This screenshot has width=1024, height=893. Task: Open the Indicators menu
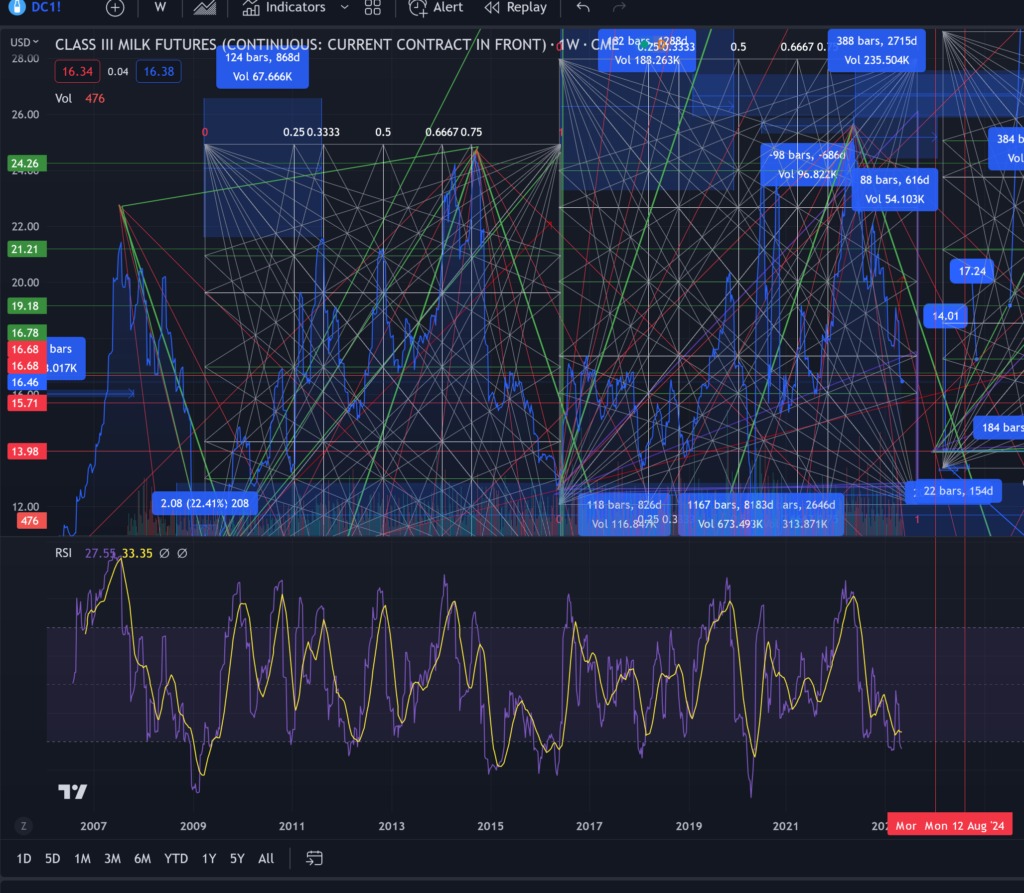284,8
